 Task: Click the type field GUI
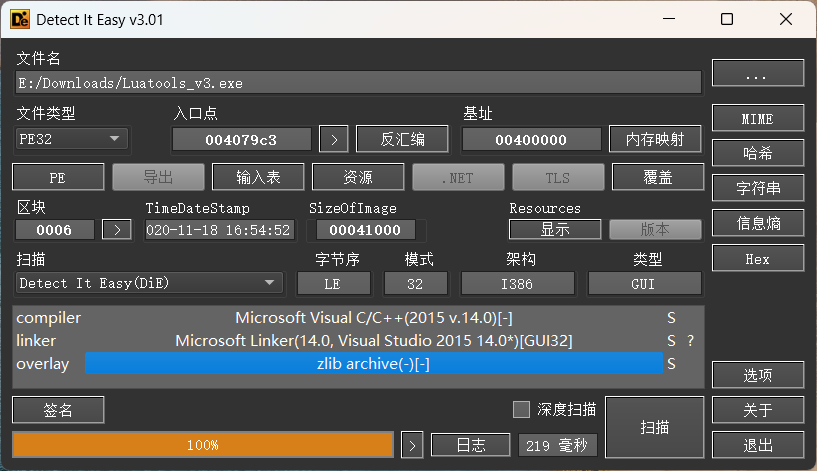644,284
